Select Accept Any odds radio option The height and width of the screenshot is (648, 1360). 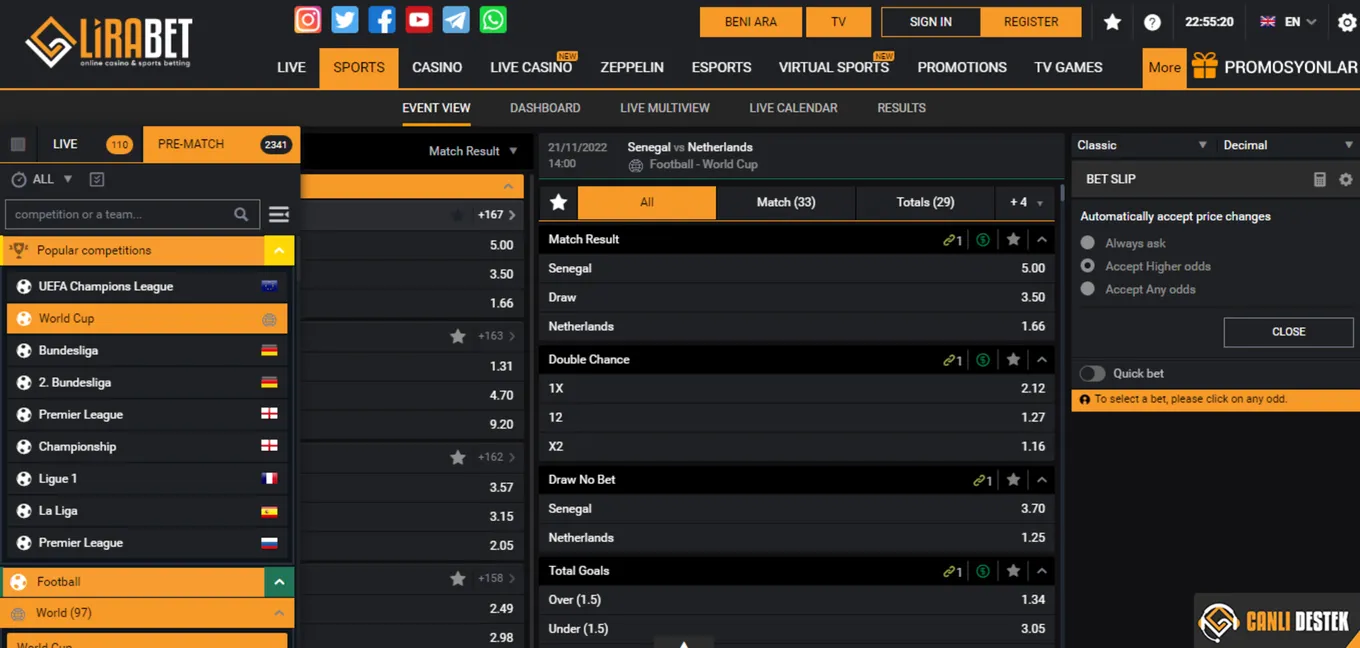[1088, 289]
